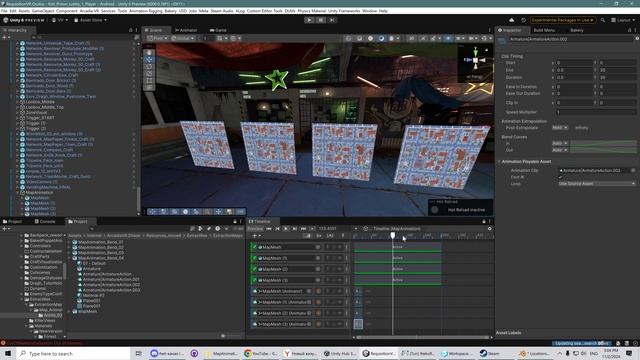Switch to the Animator tab

186,30
